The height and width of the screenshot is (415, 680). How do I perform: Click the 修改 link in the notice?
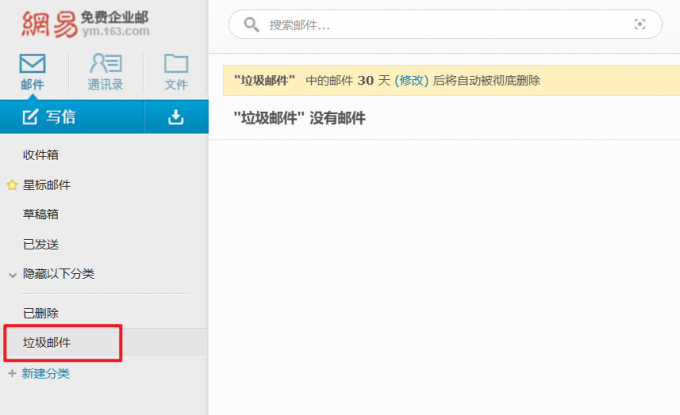(411, 81)
